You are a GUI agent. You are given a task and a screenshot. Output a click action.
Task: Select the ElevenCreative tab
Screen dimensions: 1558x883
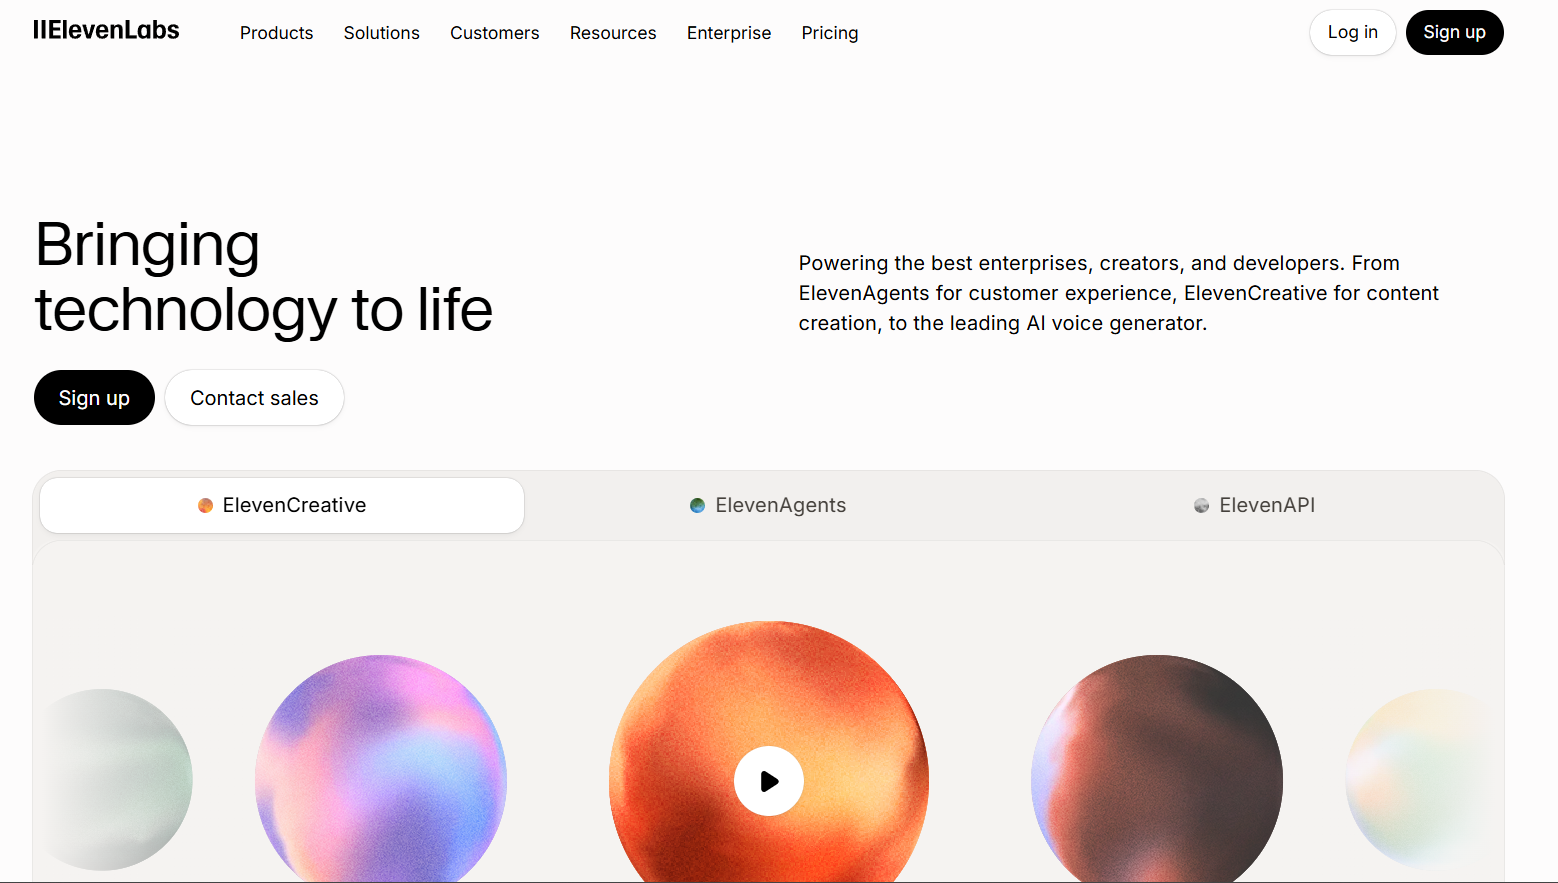click(282, 505)
